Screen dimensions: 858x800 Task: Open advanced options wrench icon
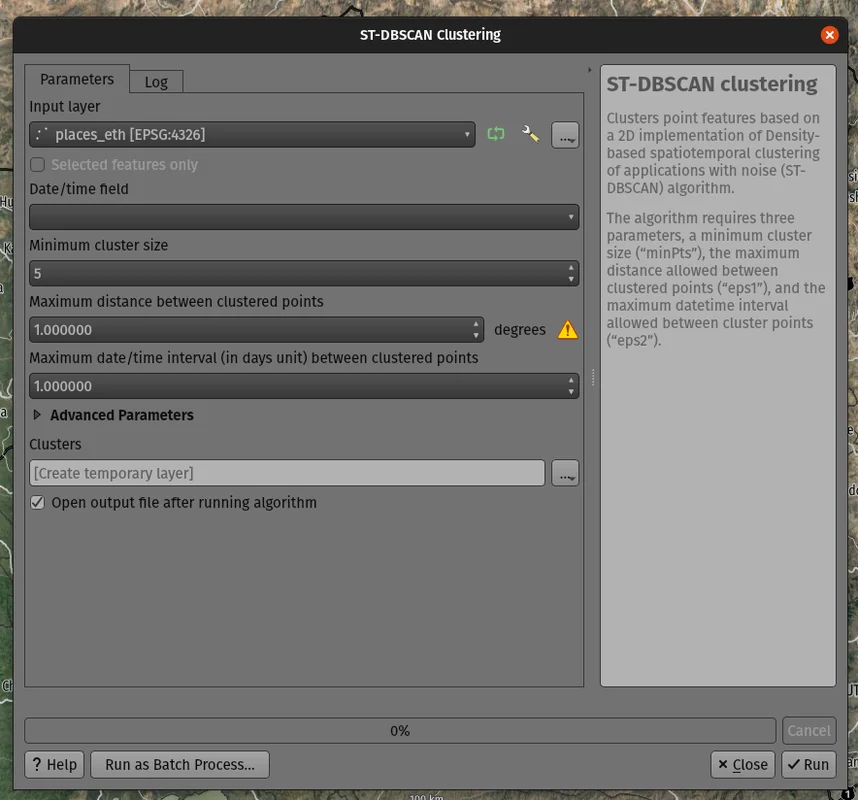[x=531, y=134]
